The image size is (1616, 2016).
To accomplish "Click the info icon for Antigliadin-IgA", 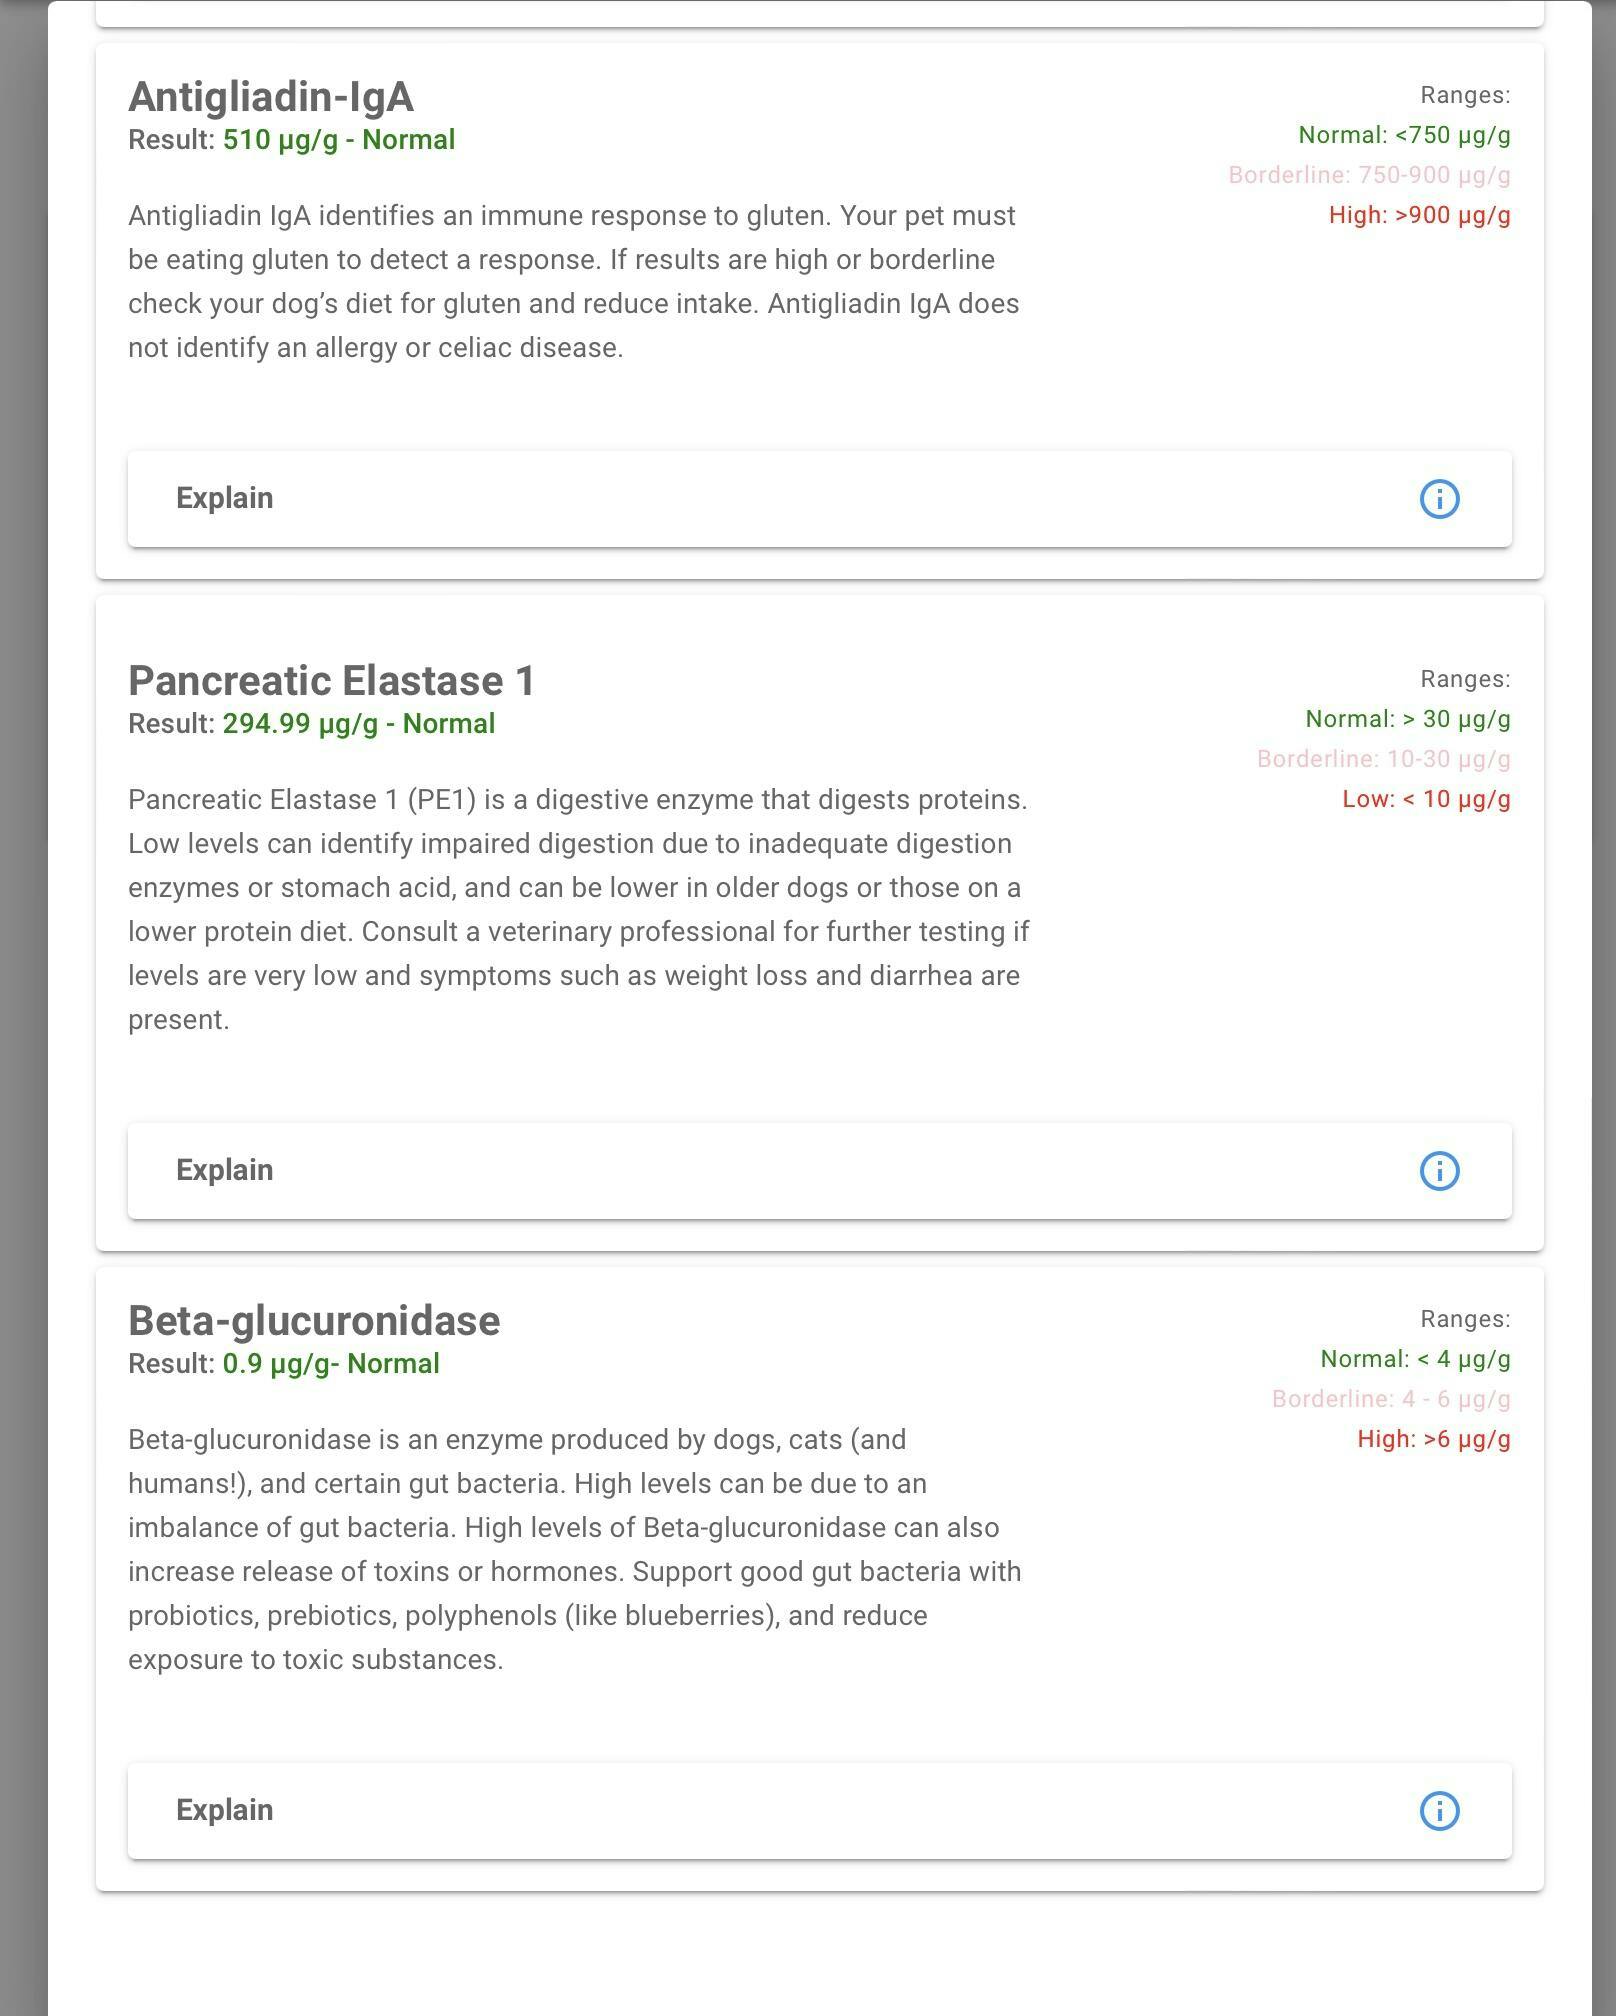I will pyautogui.click(x=1439, y=498).
